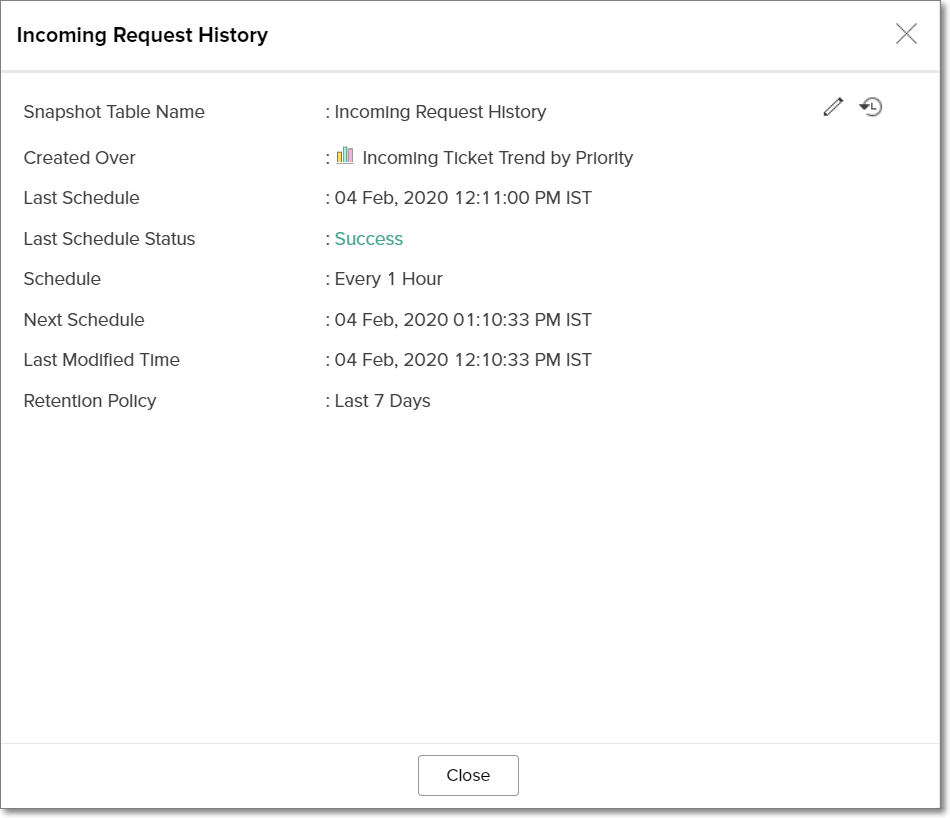Click the Next Schedule label

(x=84, y=320)
